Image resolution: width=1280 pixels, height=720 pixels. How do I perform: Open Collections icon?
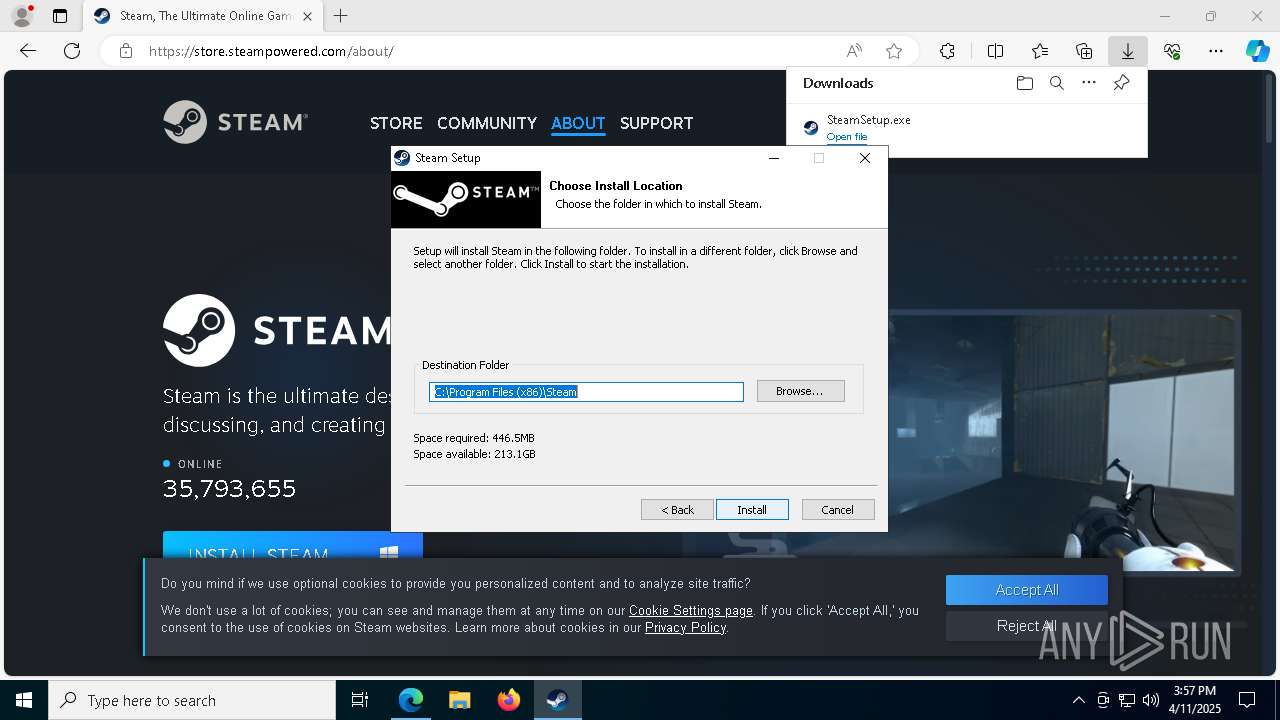click(x=1084, y=51)
